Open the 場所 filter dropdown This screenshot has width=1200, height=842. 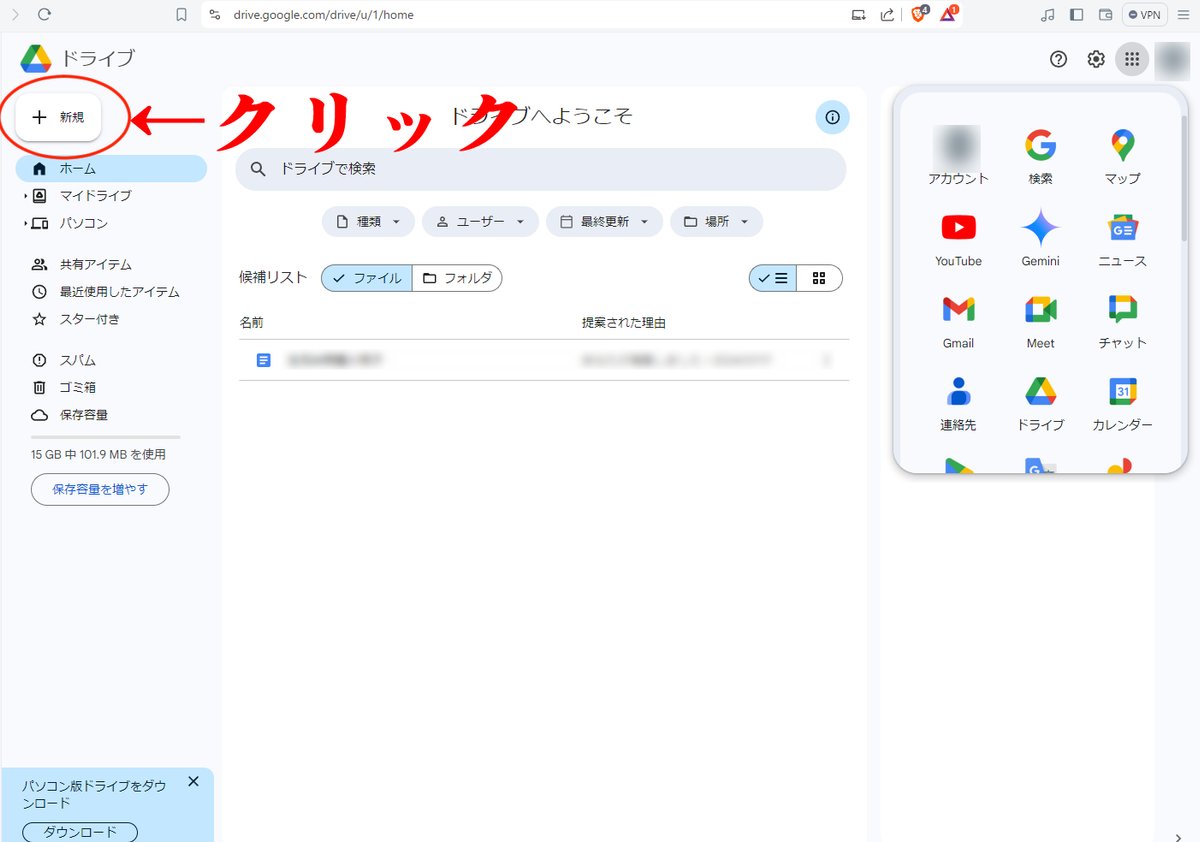coord(716,222)
